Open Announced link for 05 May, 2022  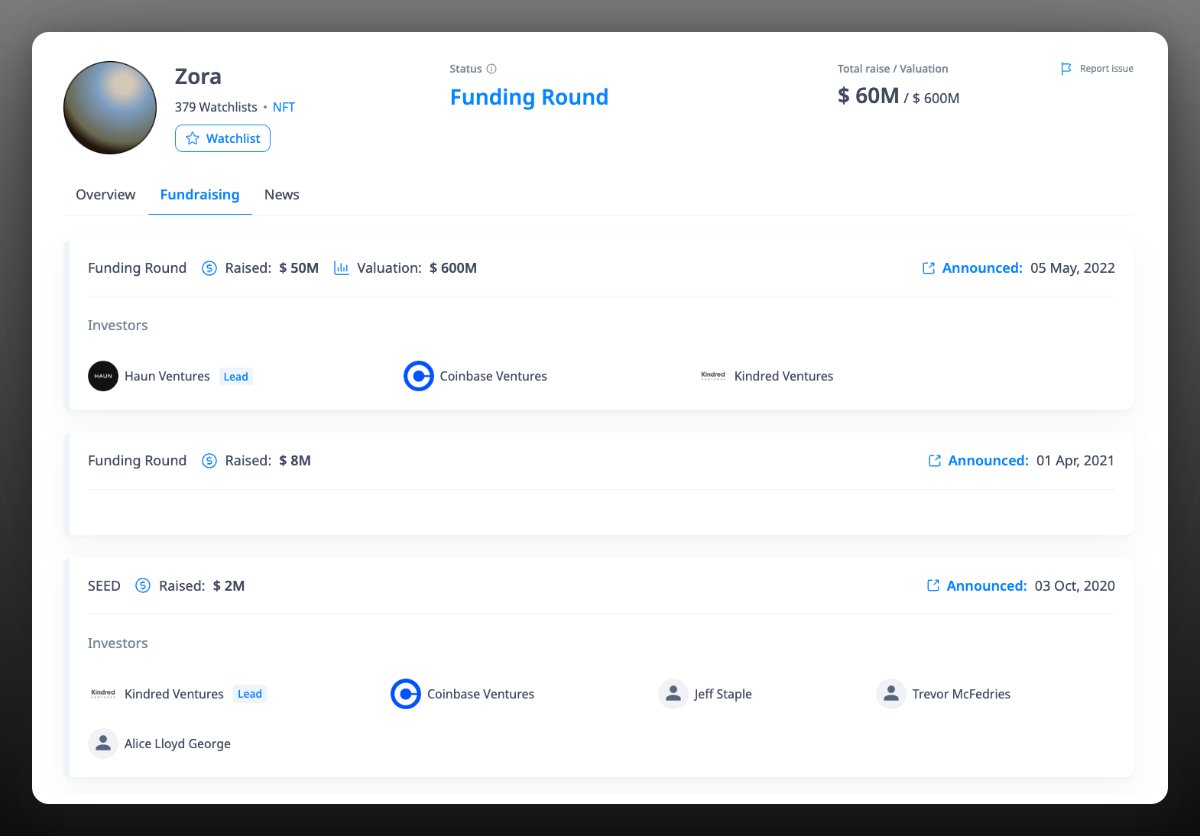[x=982, y=268]
